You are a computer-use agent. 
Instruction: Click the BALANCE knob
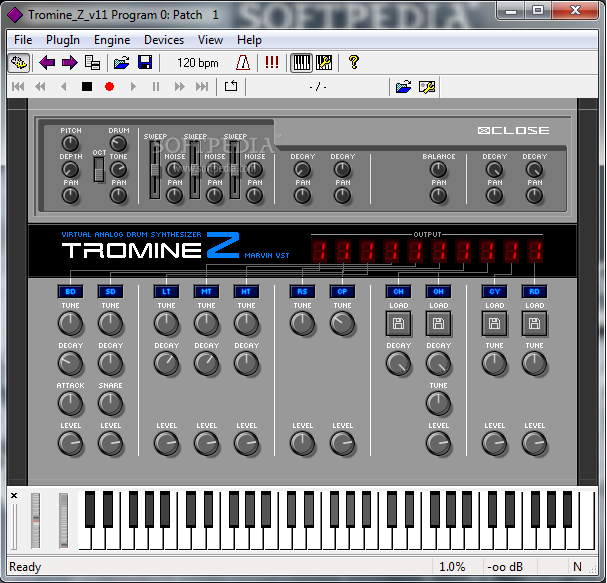pos(438,170)
